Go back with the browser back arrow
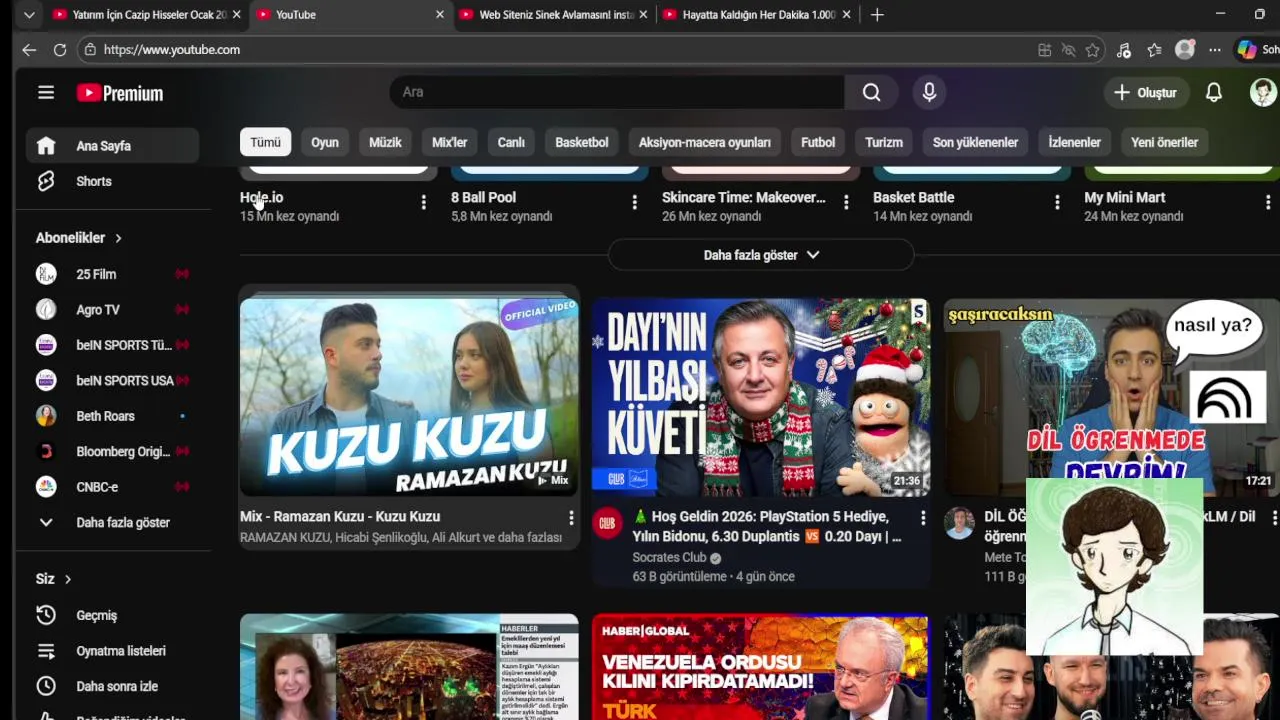The height and width of the screenshot is (720, 1280). (x=29, y=50)
